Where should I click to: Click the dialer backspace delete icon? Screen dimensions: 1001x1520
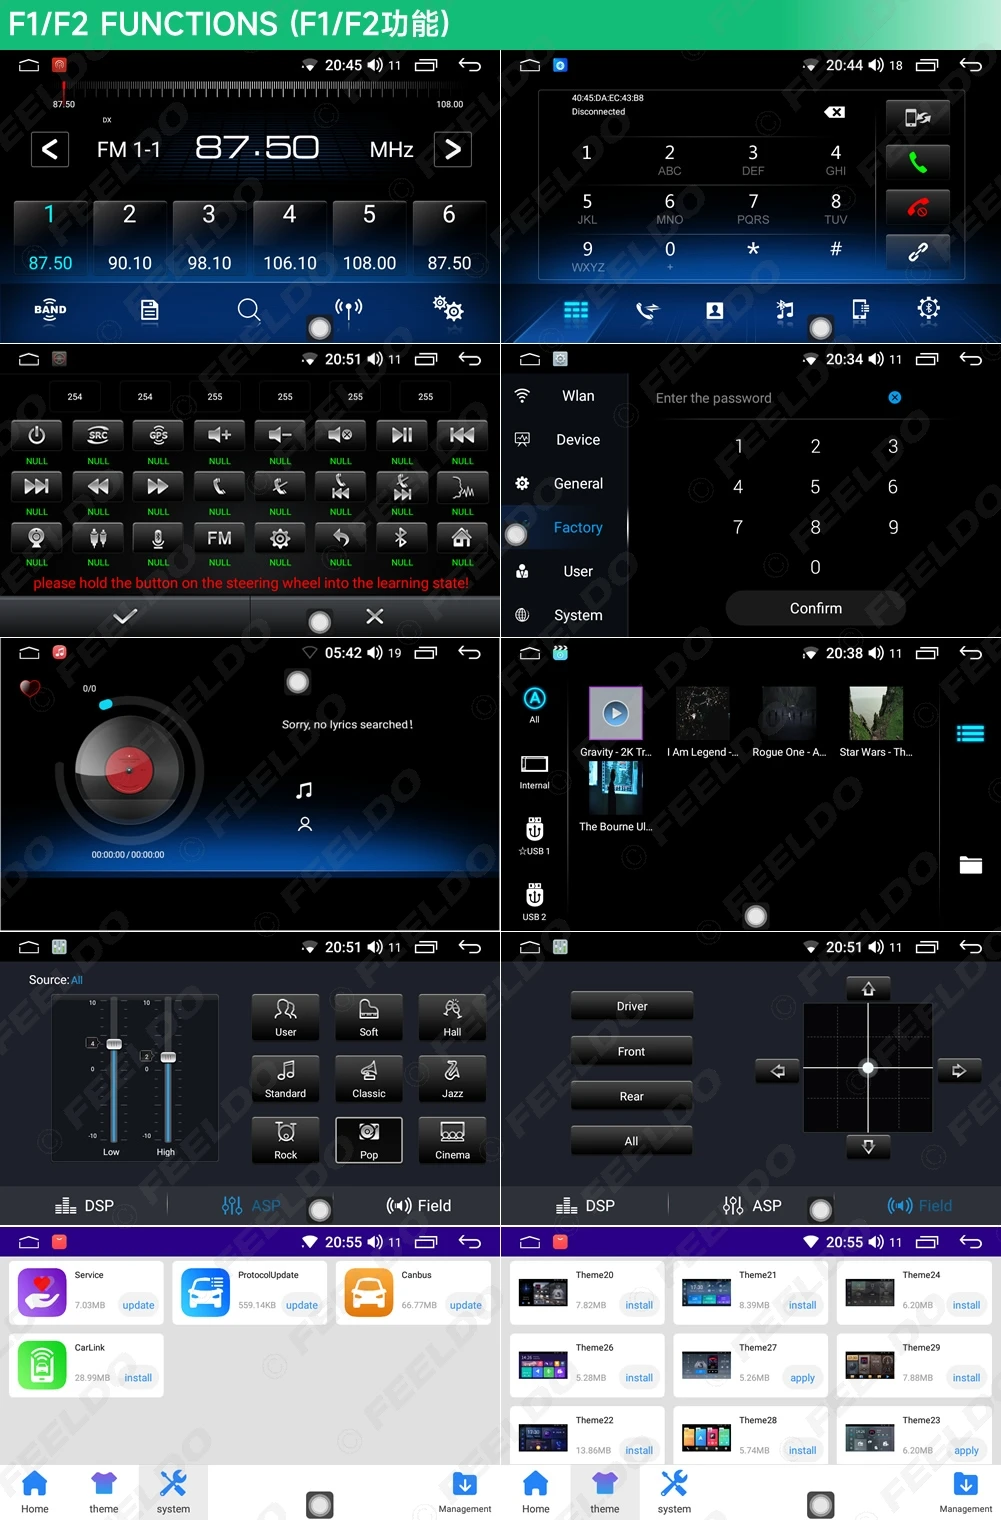pyautogui.click(x=834, y=112)
